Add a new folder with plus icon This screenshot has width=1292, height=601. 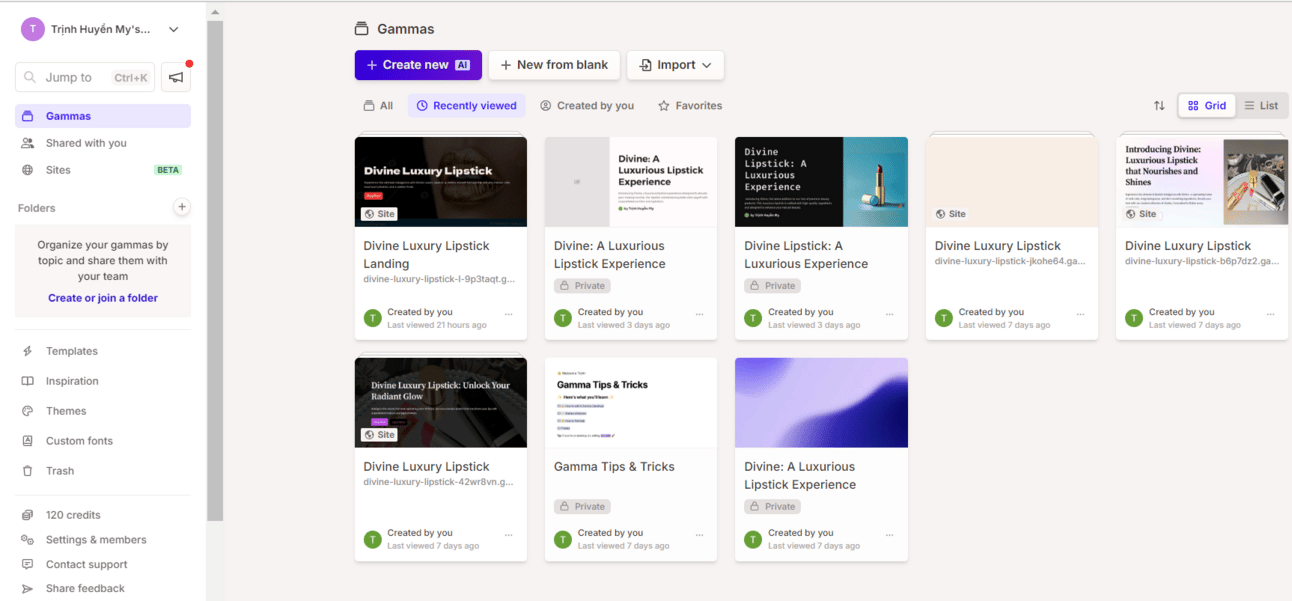(x=181, y=208)
